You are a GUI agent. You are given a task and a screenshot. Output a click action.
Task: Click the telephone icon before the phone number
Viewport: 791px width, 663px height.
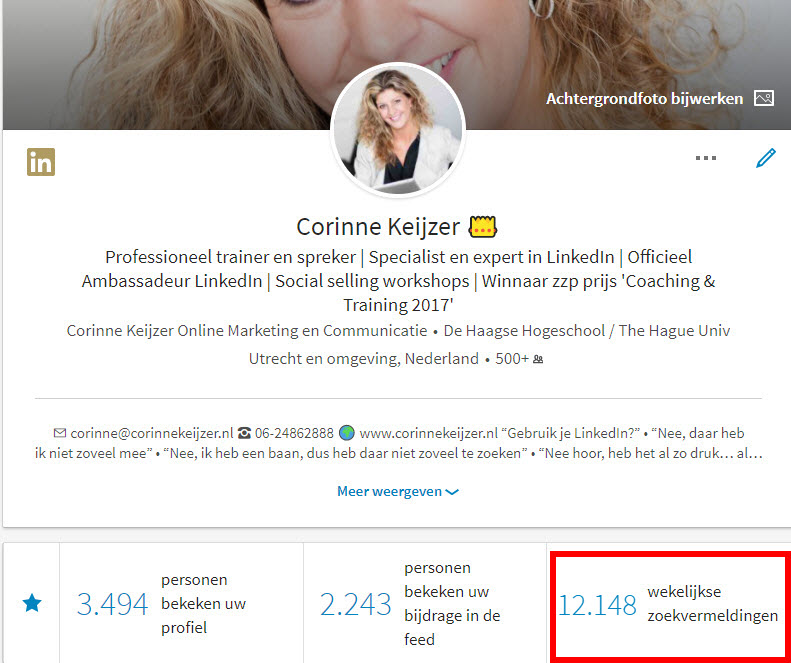click(244, 433)
